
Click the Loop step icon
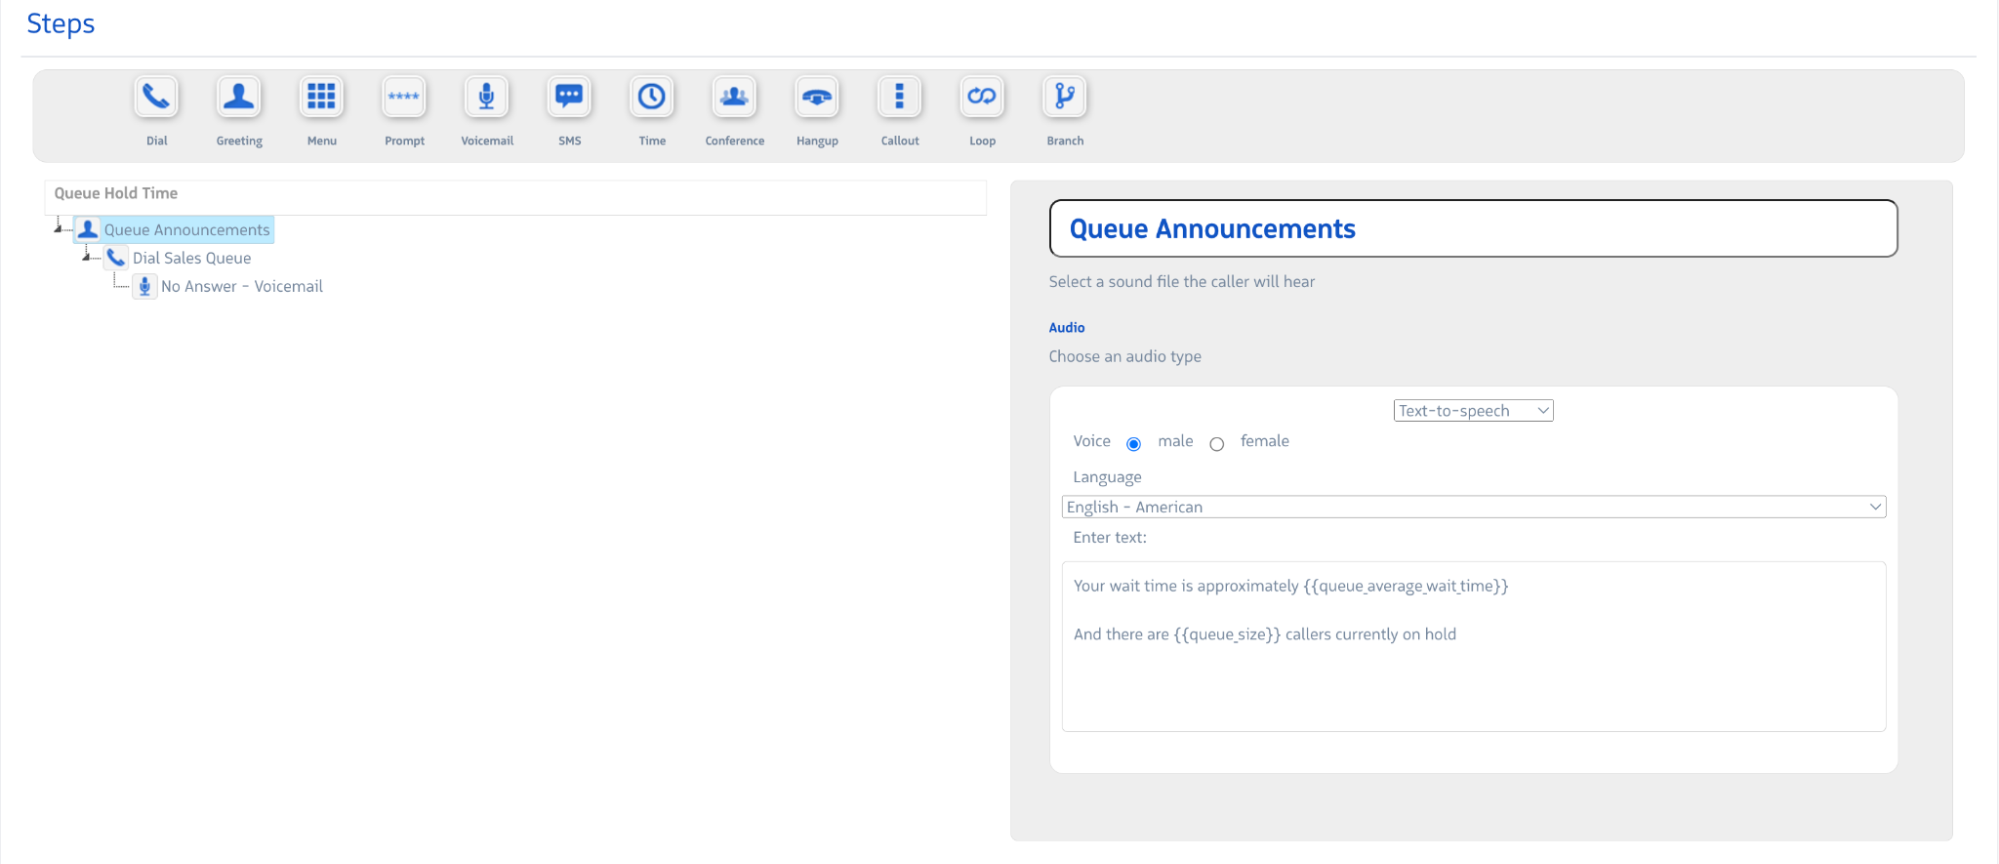tap(982, 97)
